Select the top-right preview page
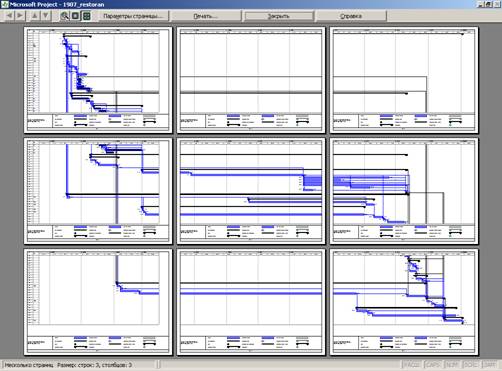The height and width of the screenshot is (371, 502). pyautogui.click(x=404, y=80)
